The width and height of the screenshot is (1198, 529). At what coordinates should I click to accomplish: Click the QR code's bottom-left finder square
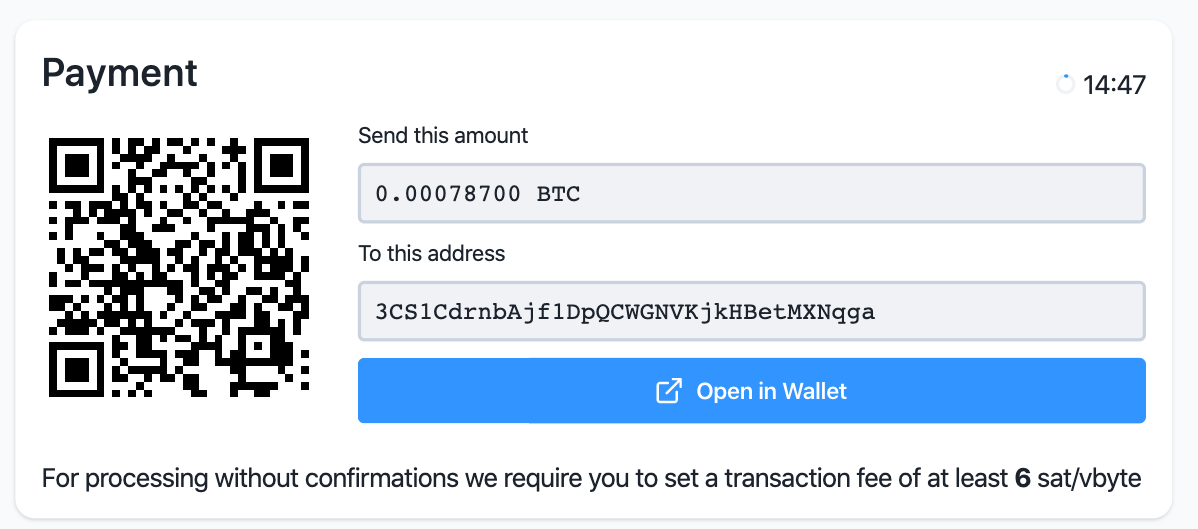[77, 369]
